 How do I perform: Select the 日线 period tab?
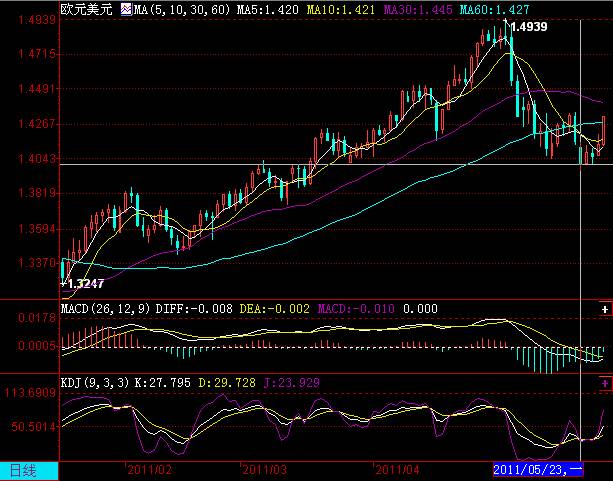click(29, 471)
